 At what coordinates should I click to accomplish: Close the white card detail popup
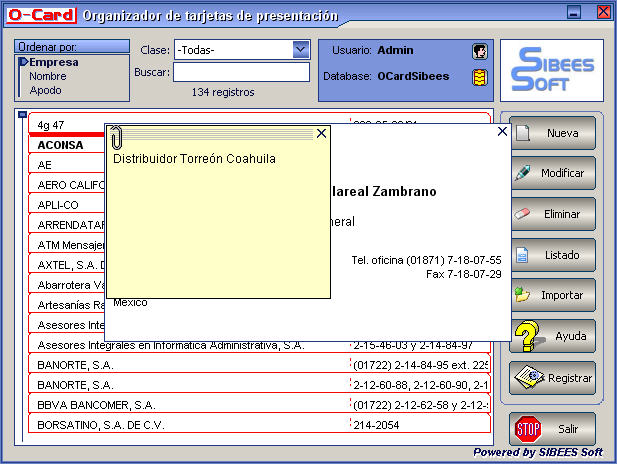pyautogui.click(x=502, y=131)
